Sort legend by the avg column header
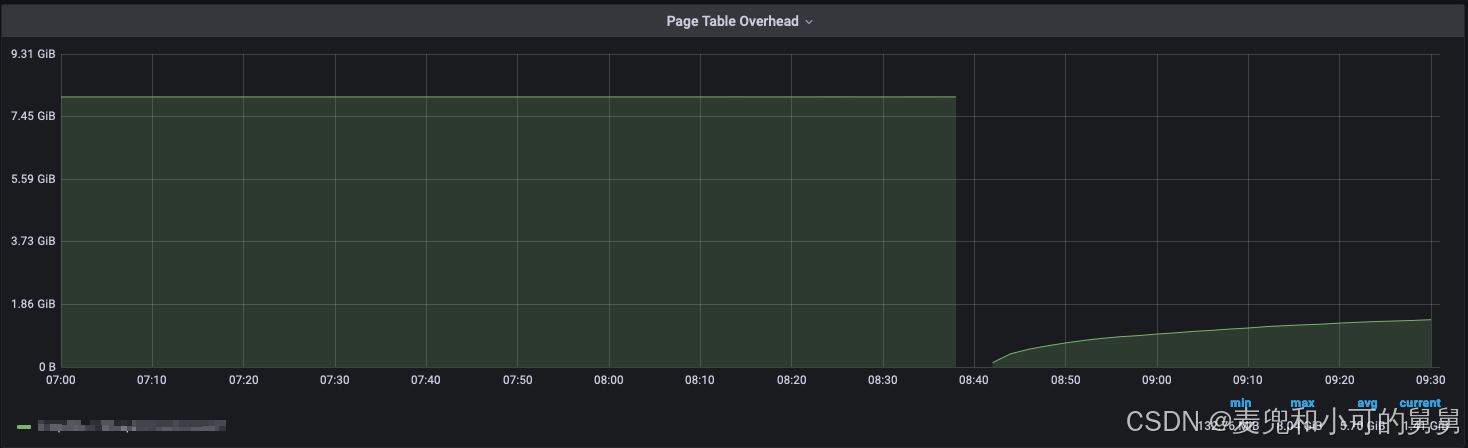Image resolution: width=1468 pixels, height=448 pixels. (x=1367, y=403)
